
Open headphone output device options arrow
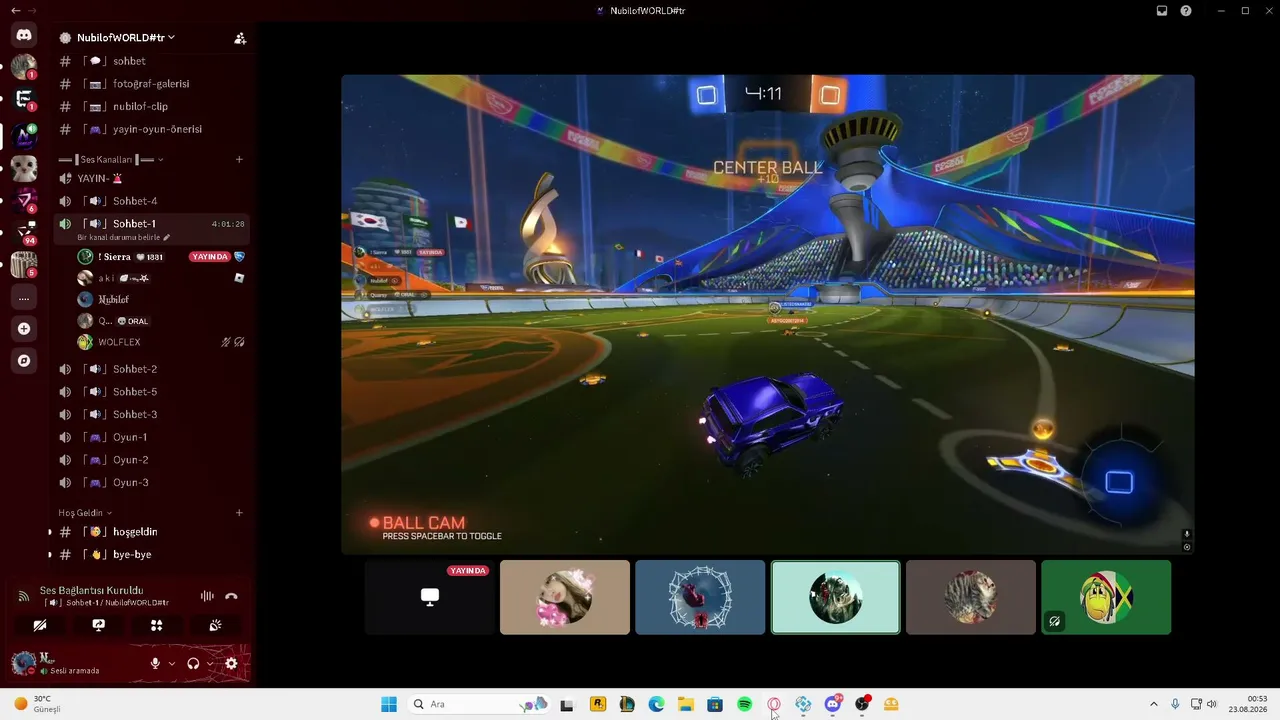210,663
